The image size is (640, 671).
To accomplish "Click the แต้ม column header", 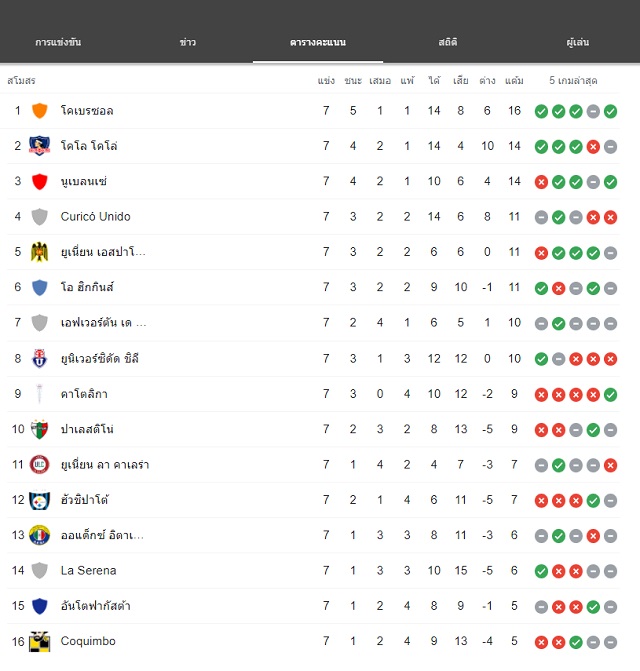I will pos(514,80).
